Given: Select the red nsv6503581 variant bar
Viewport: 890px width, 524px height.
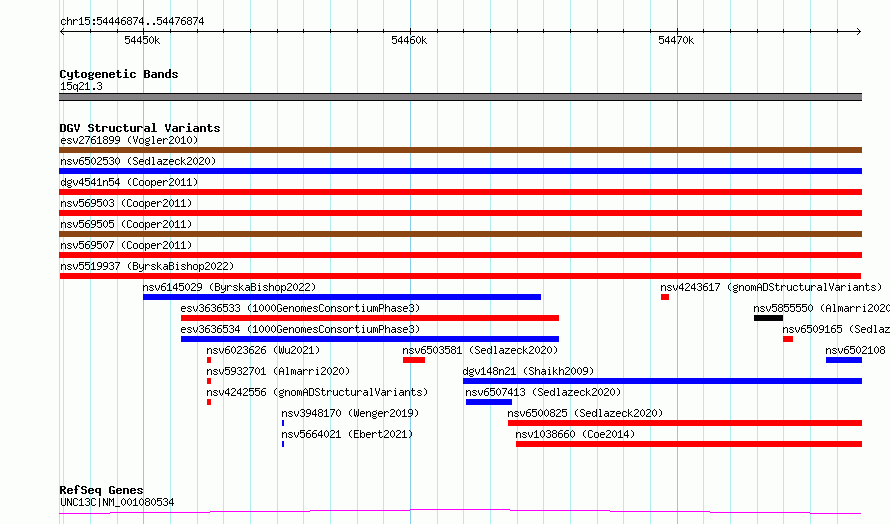Looking at the screenshot, I should pyautogui.click(x=414, y=360).
